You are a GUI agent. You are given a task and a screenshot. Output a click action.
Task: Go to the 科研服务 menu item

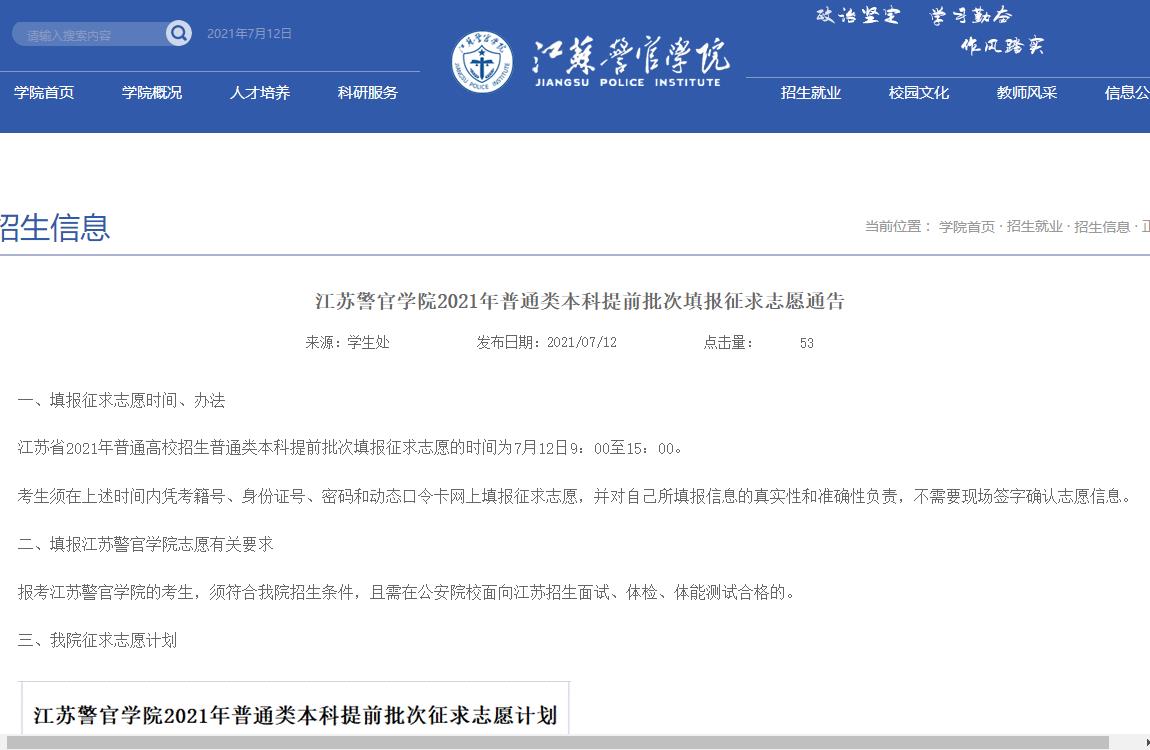point(368,93)
